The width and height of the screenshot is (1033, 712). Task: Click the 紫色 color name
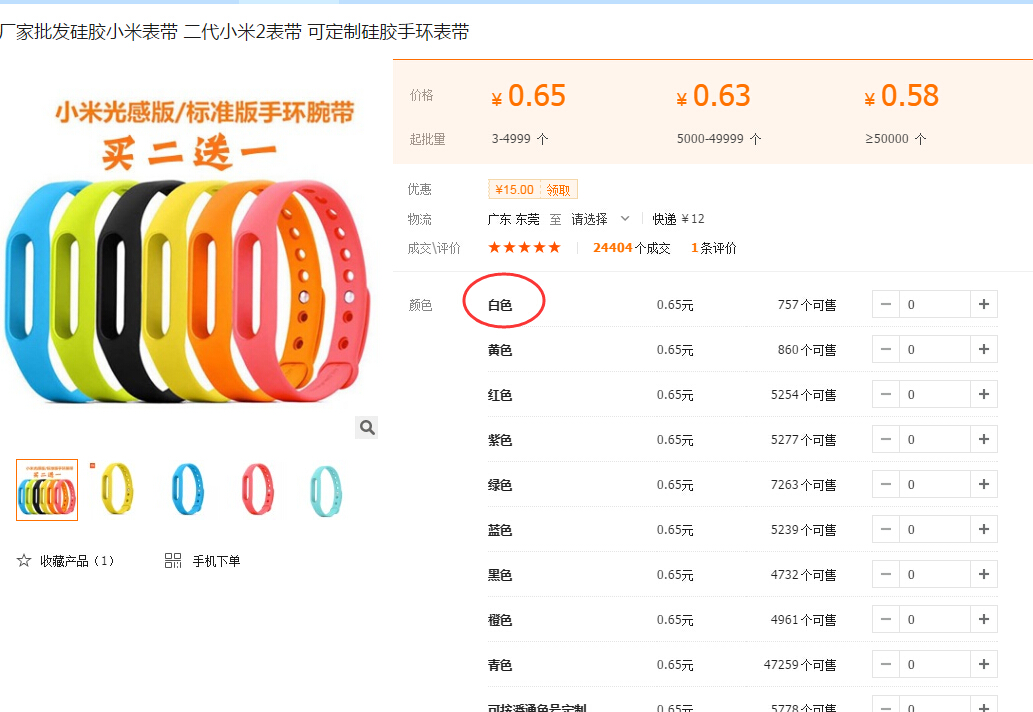click(500, 440)
